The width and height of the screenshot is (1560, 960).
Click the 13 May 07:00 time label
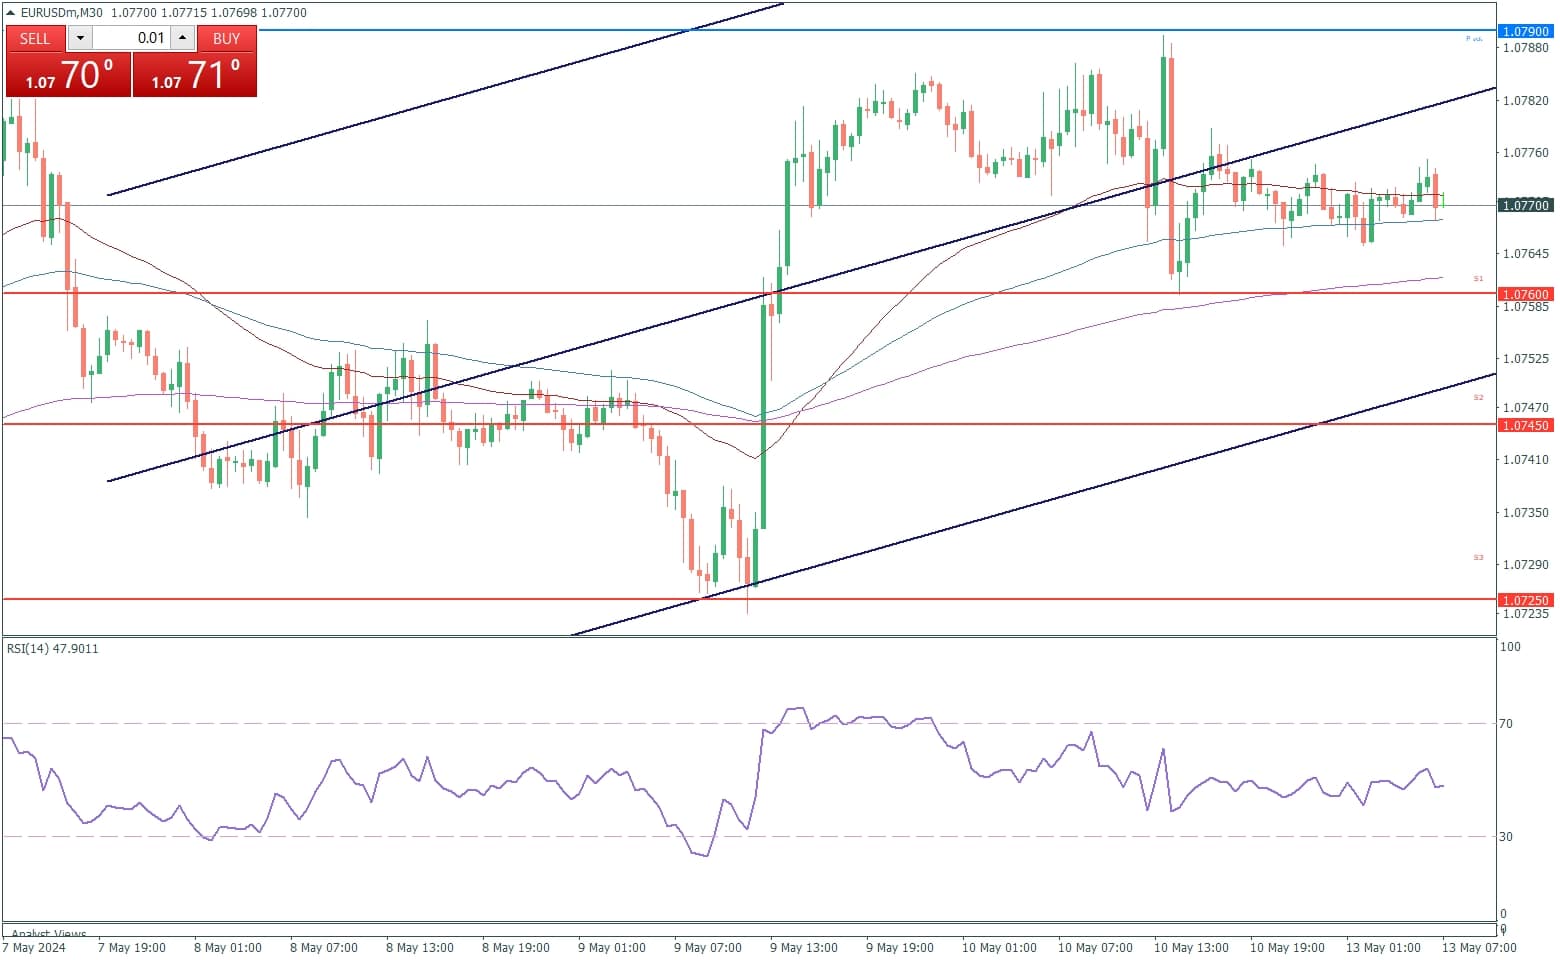pyautogui.click(x=1479, y=947)
